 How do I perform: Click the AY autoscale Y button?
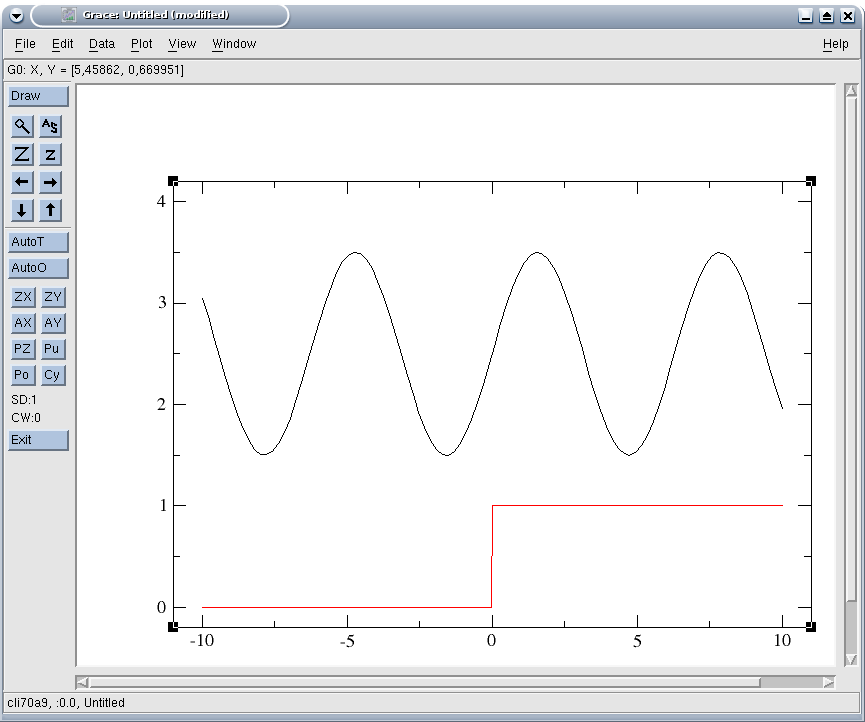click(x=52, y=323)
